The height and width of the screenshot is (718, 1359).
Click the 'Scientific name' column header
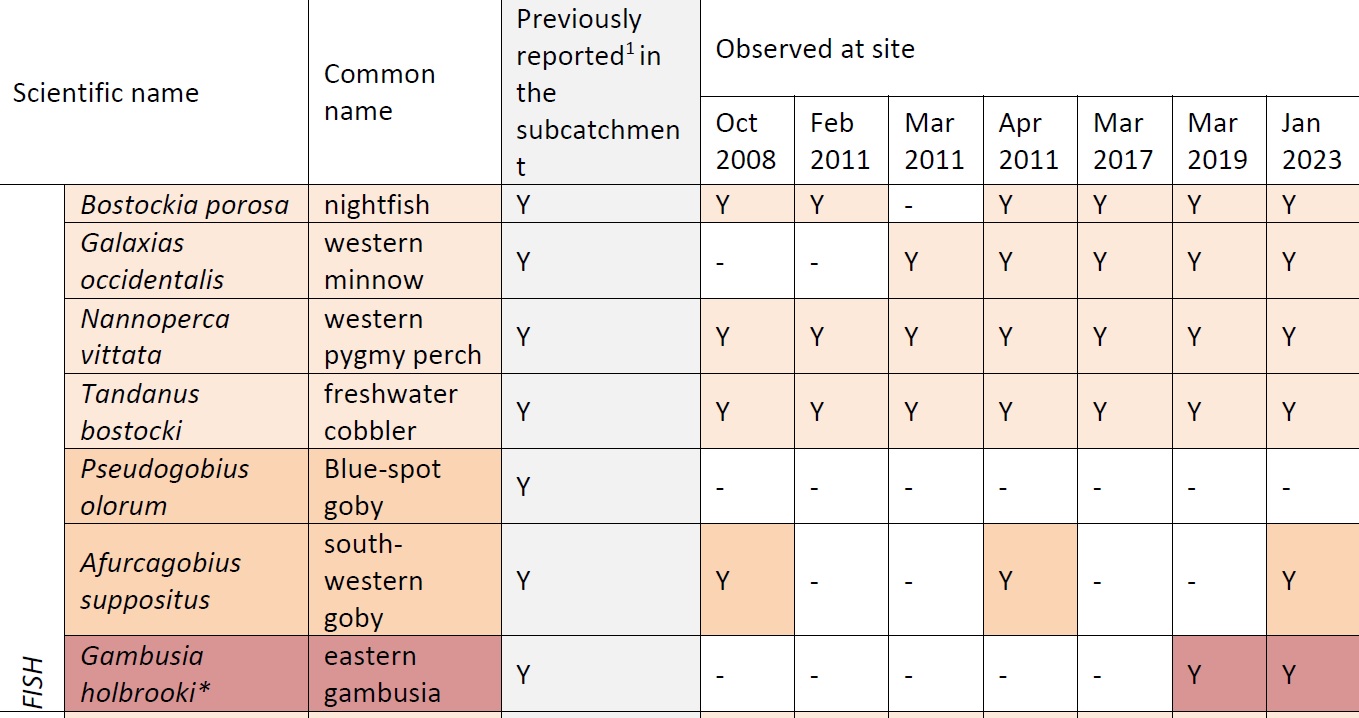[x=106, y=93]
